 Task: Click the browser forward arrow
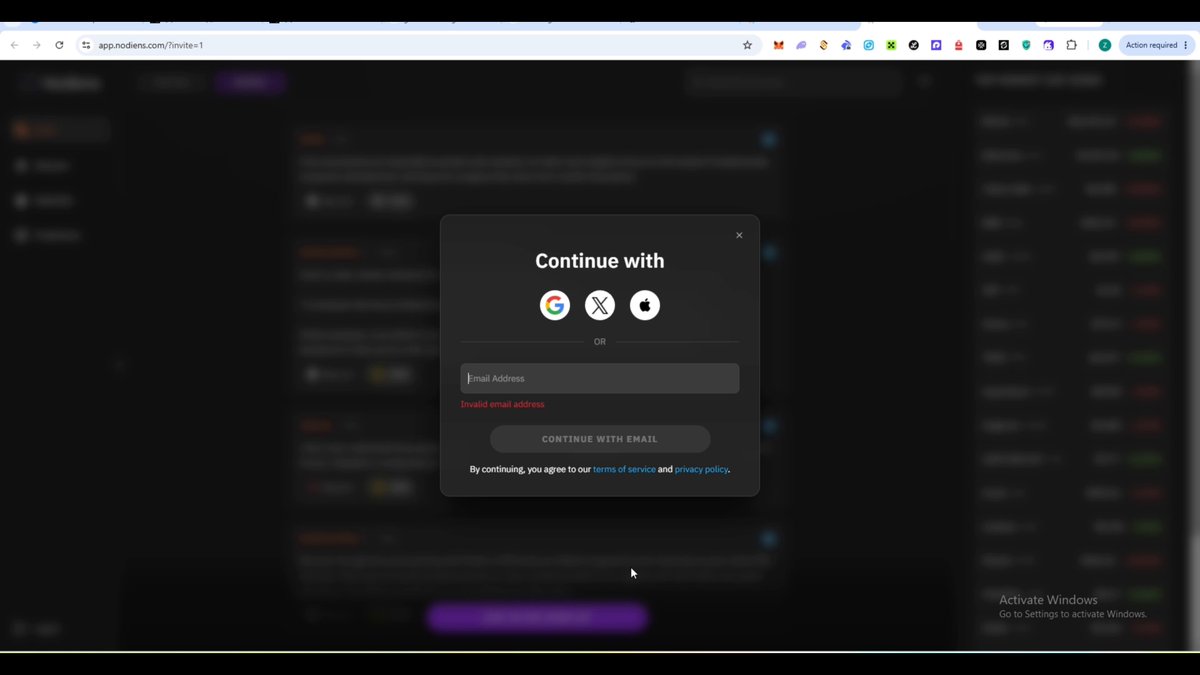37,45
